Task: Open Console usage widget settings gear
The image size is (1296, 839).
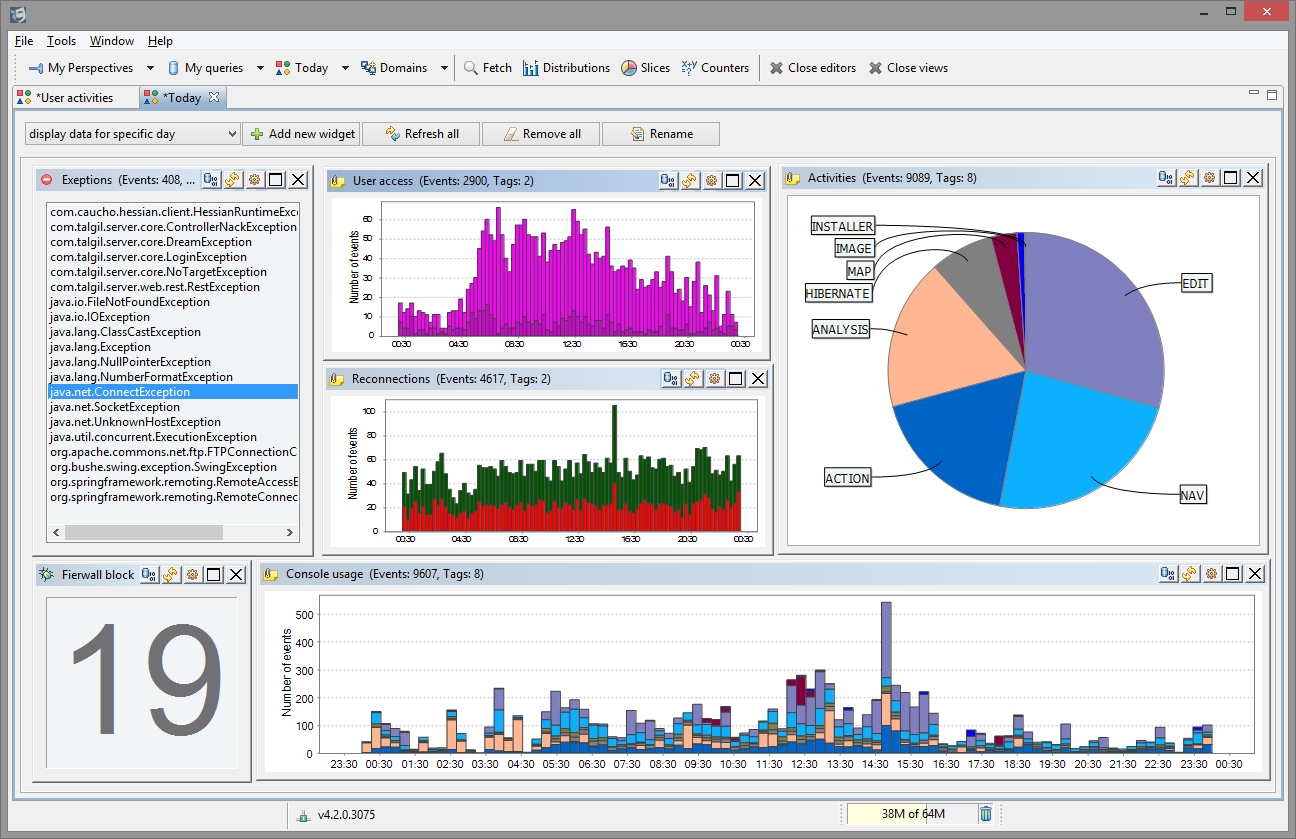Action: (x=1212, y=574)
